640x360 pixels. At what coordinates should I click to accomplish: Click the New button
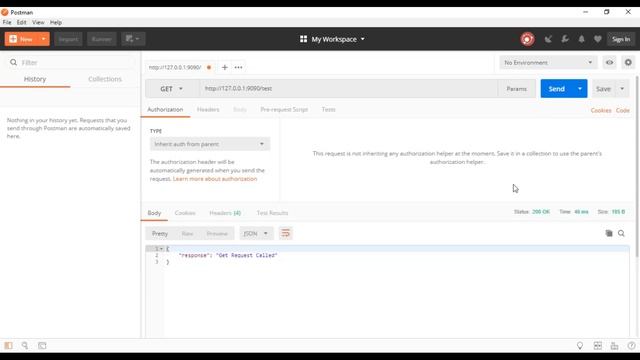click(22, 39)
